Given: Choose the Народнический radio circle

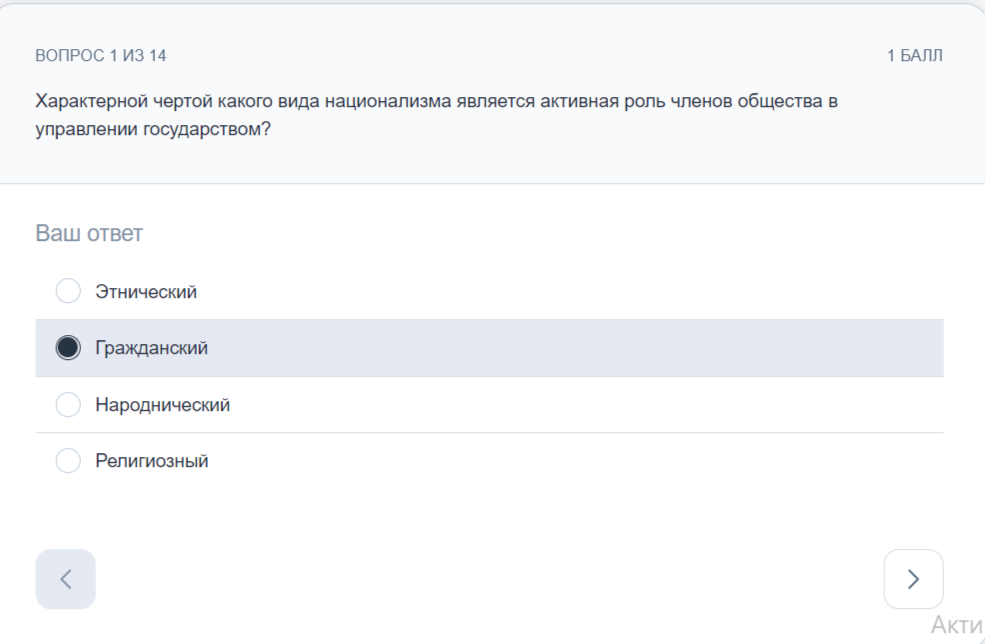Looking at the screenshot, I should pos(68,405).
